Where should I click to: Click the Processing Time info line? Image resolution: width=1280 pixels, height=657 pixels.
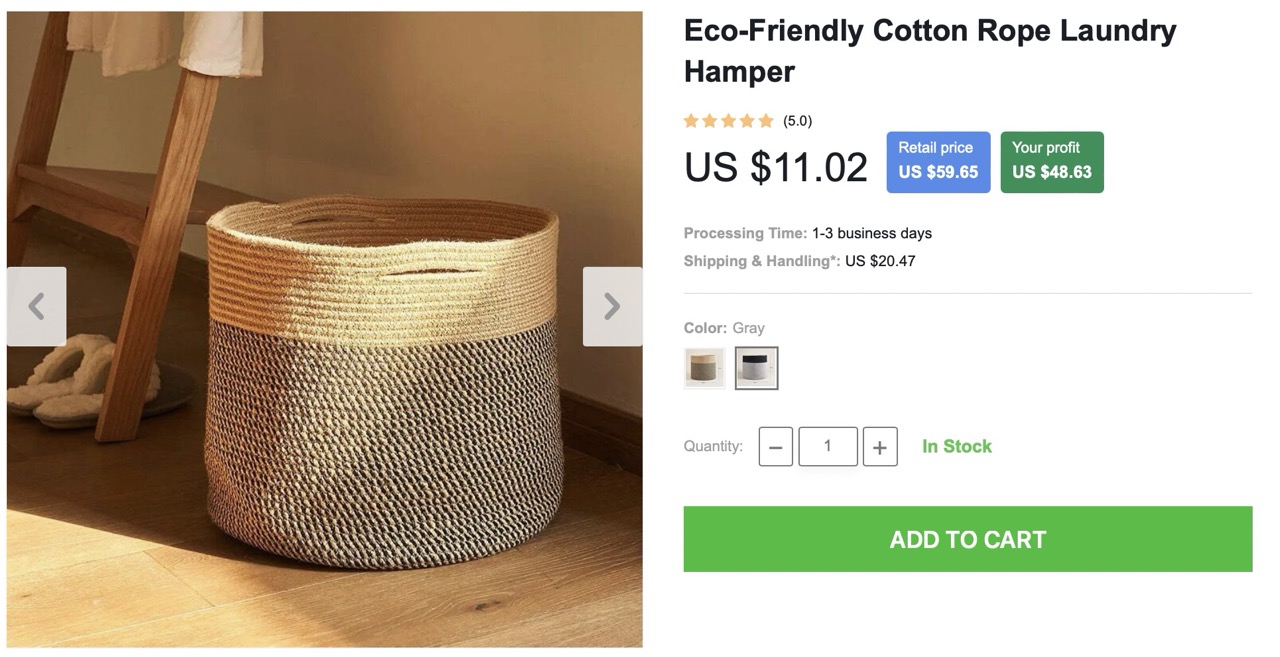click(807, 233)
